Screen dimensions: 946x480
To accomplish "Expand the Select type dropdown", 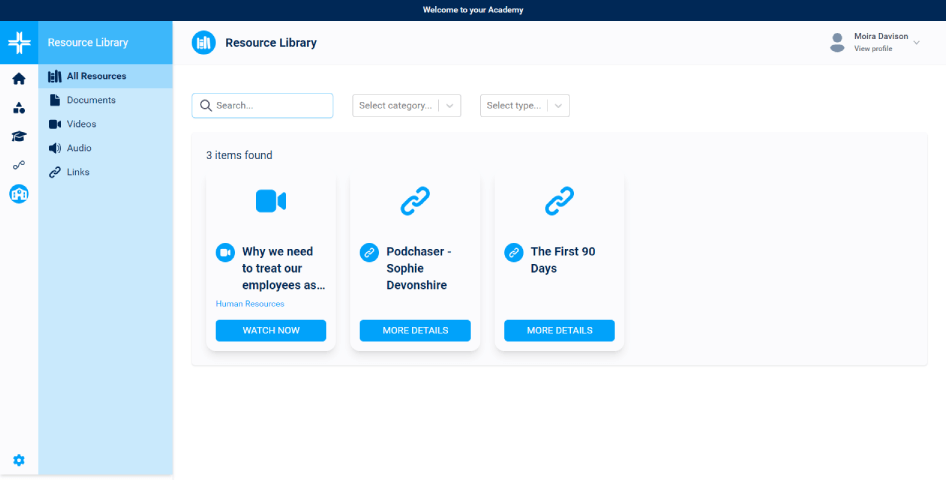I will pyautogui.click(x=524, y=105).
